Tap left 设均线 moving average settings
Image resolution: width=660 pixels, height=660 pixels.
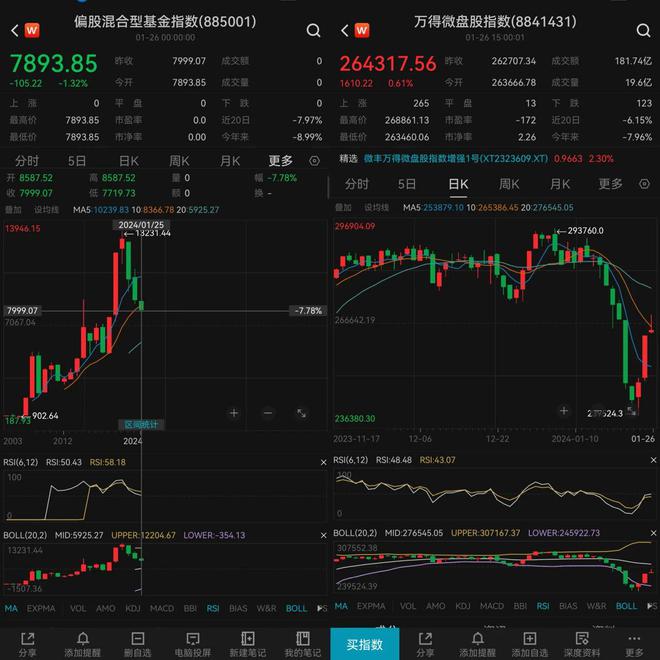(47, 210)
